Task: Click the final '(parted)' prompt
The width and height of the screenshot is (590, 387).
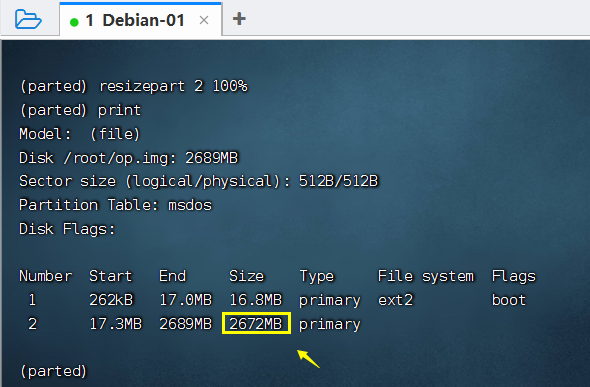Action: [x=53, y=371]
